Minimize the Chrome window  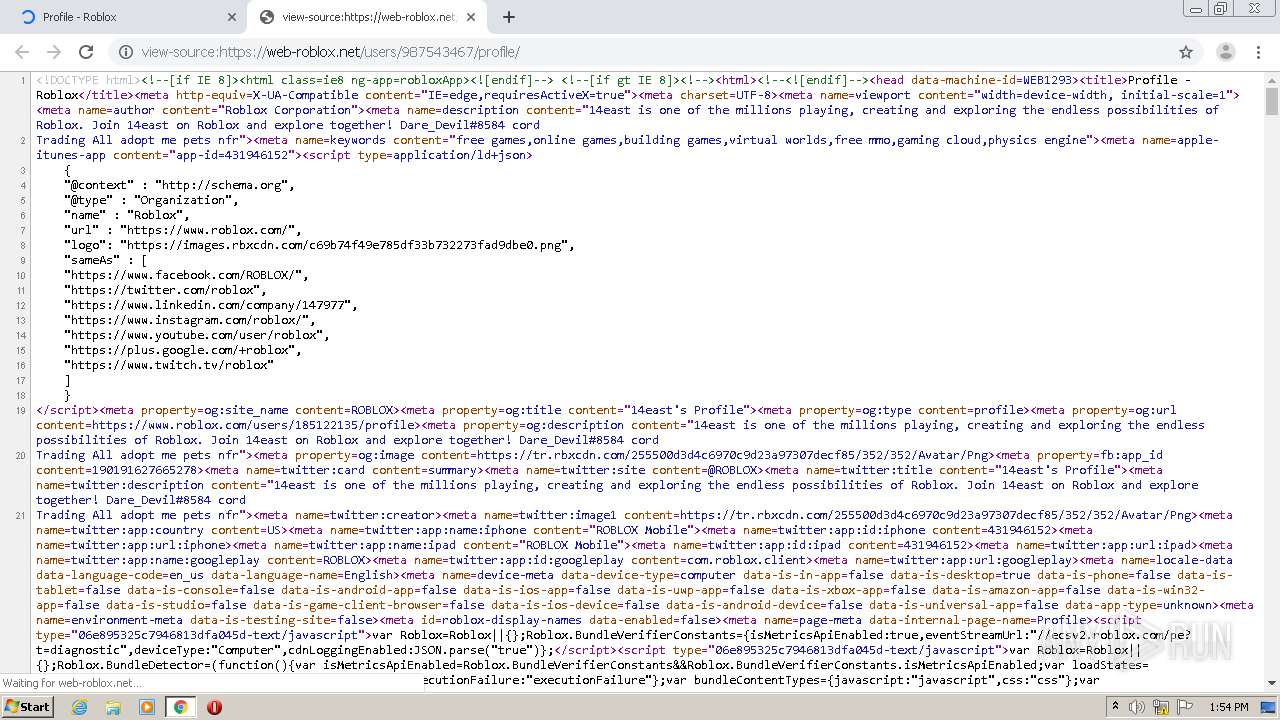click(1196, 8)
